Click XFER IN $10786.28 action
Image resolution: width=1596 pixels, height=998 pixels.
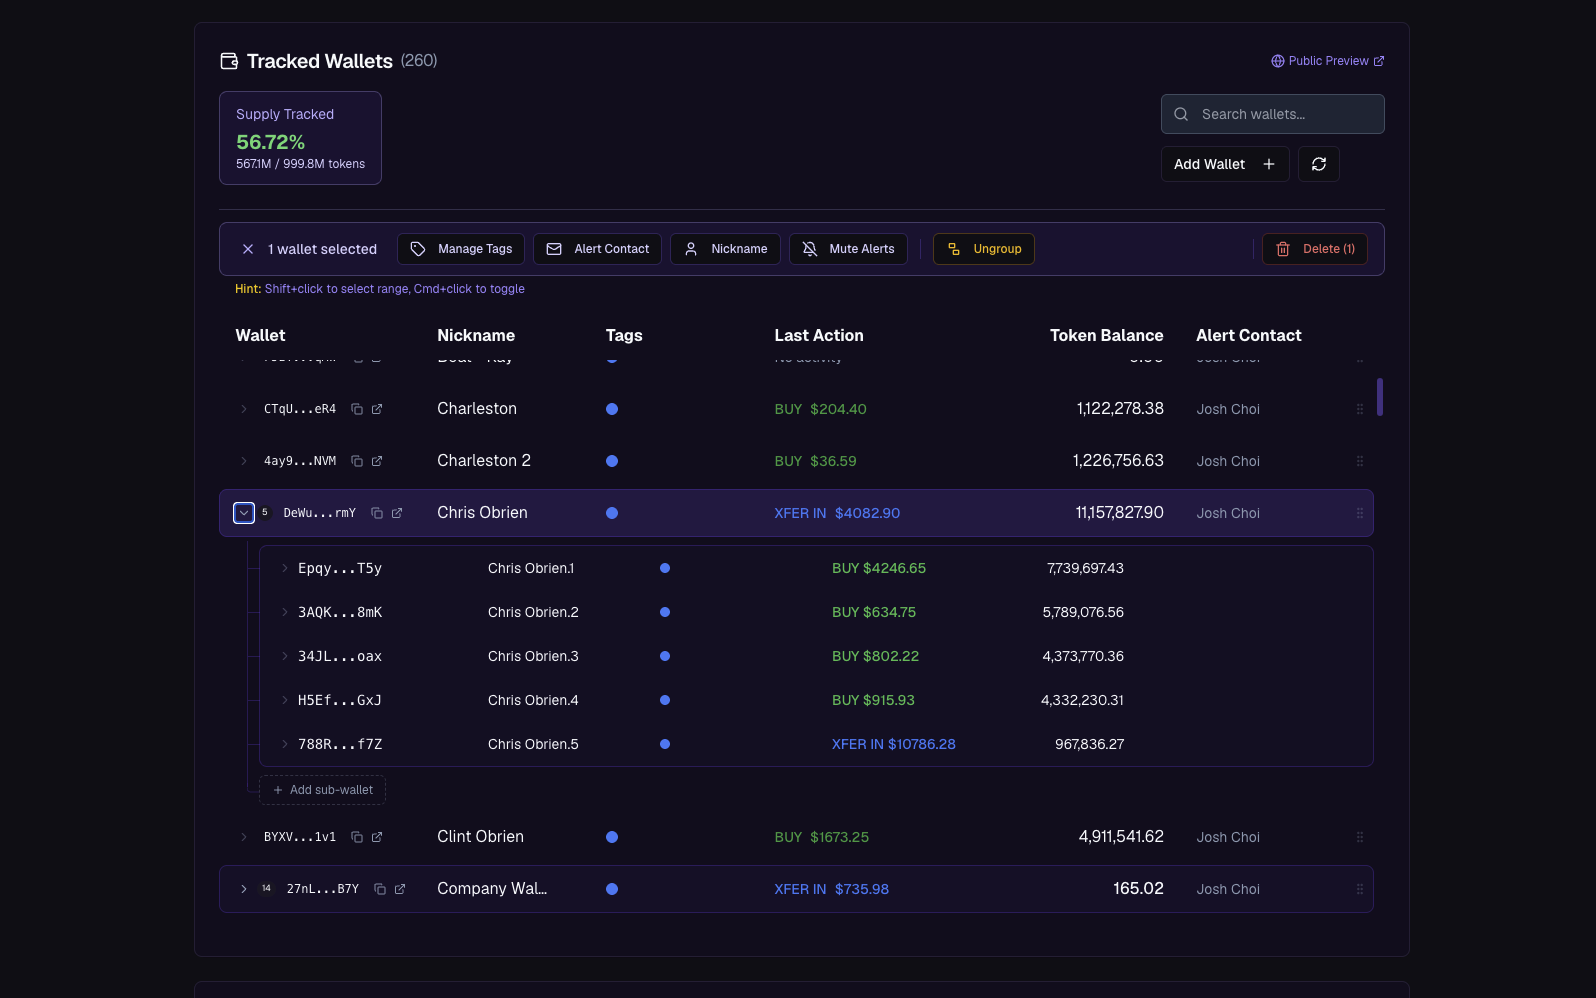coord(894,744)
